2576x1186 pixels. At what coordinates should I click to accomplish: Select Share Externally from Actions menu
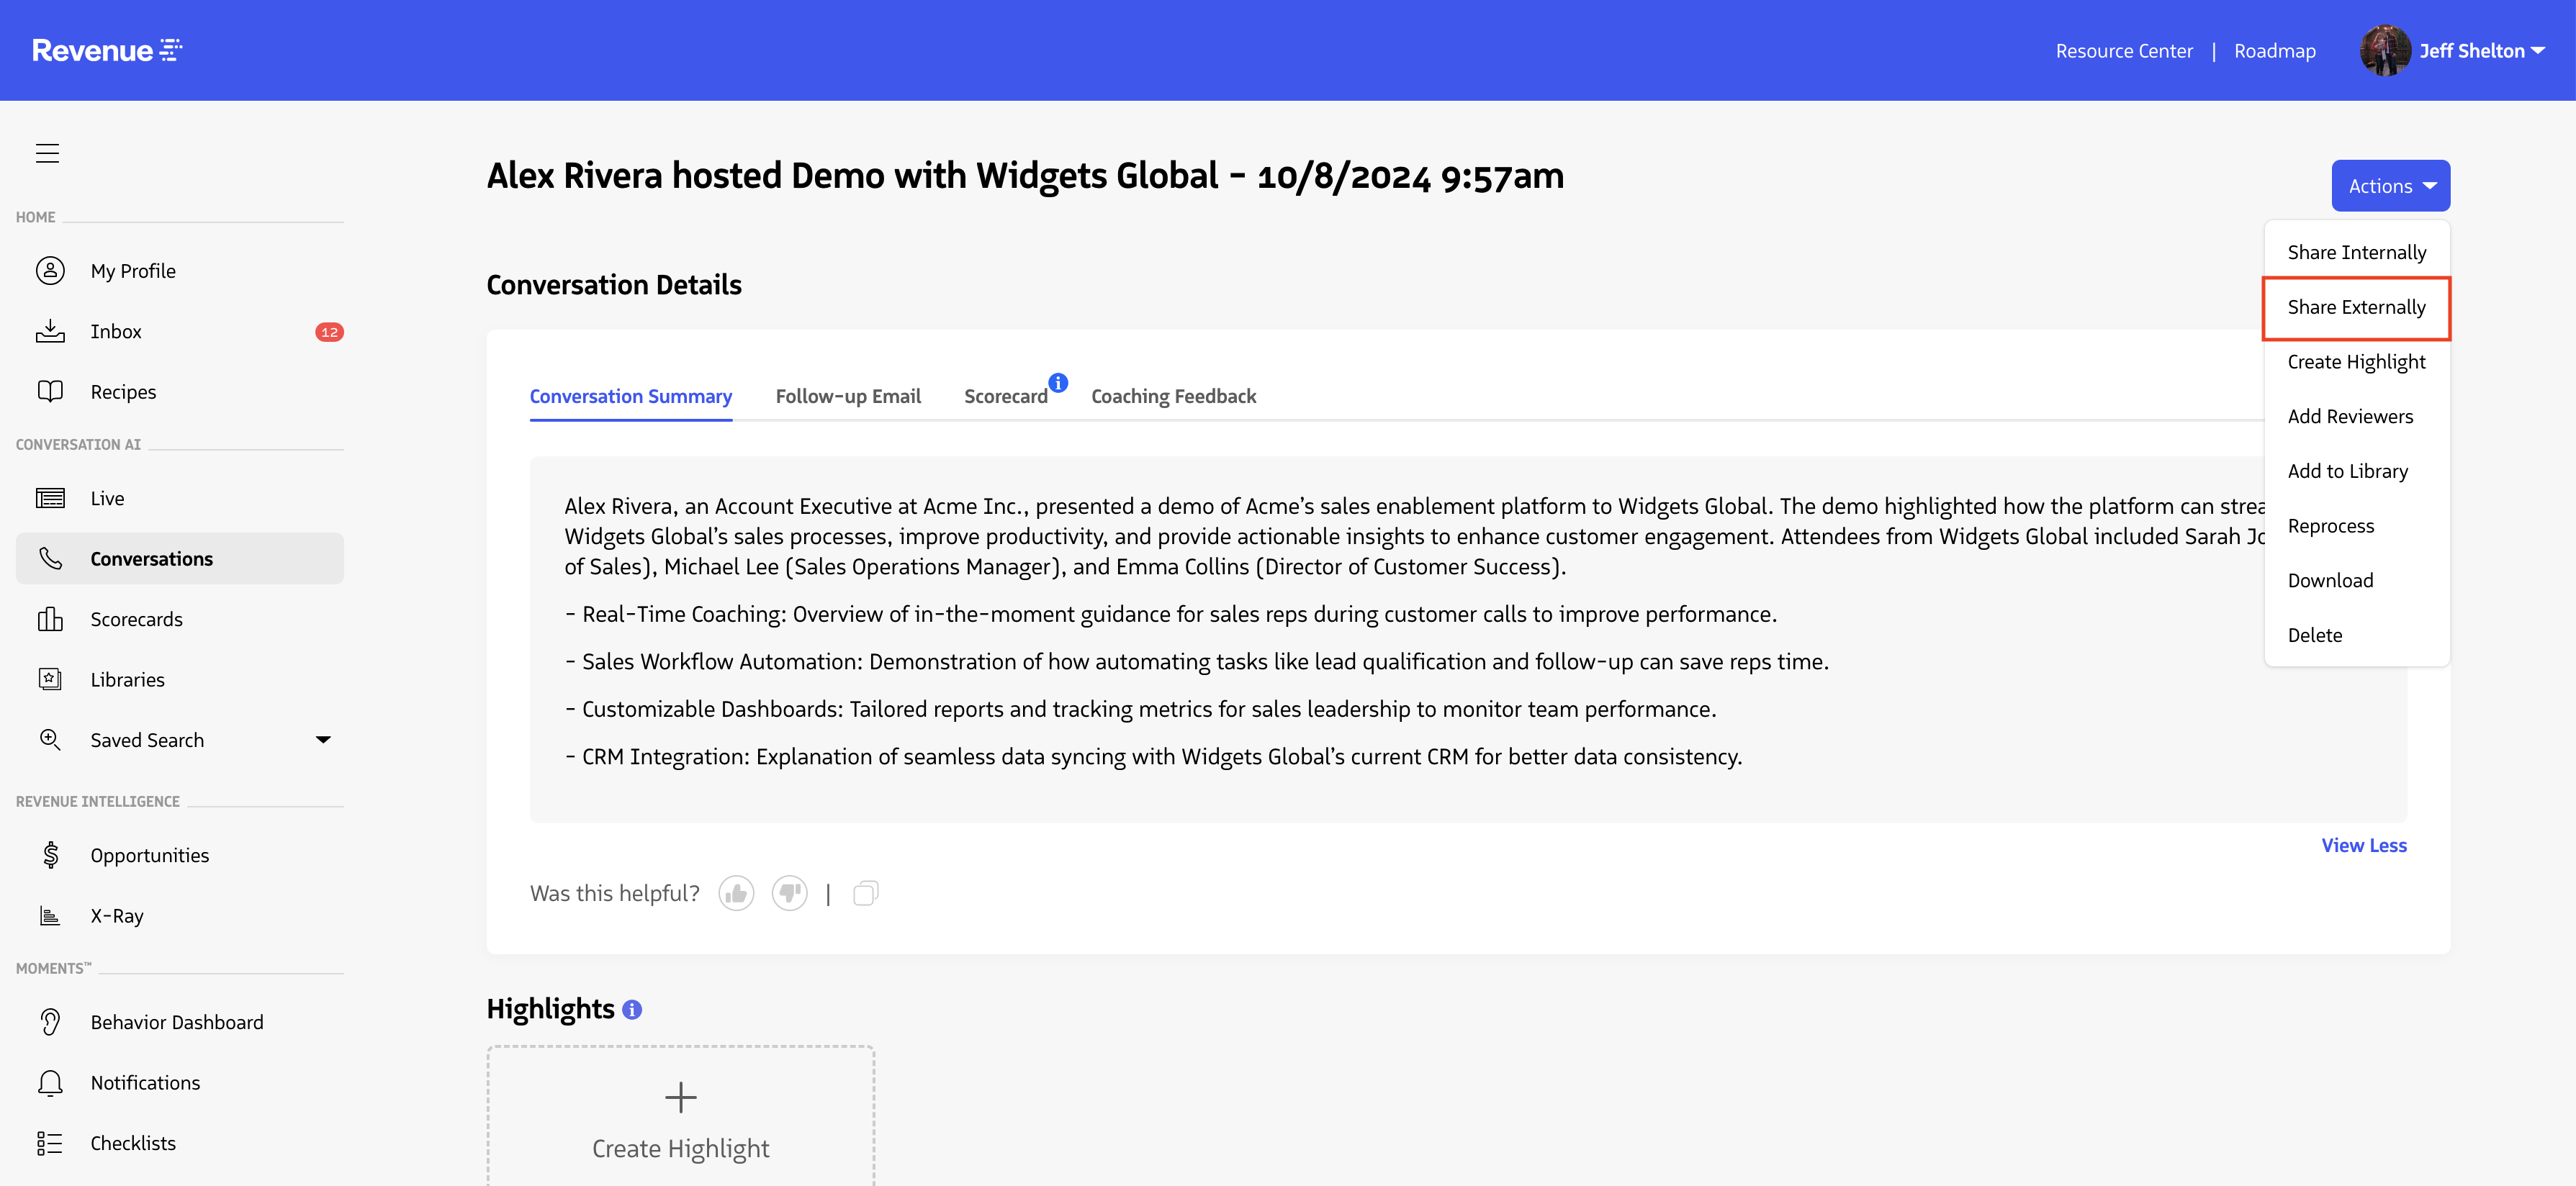click(x=2356, y=308)
